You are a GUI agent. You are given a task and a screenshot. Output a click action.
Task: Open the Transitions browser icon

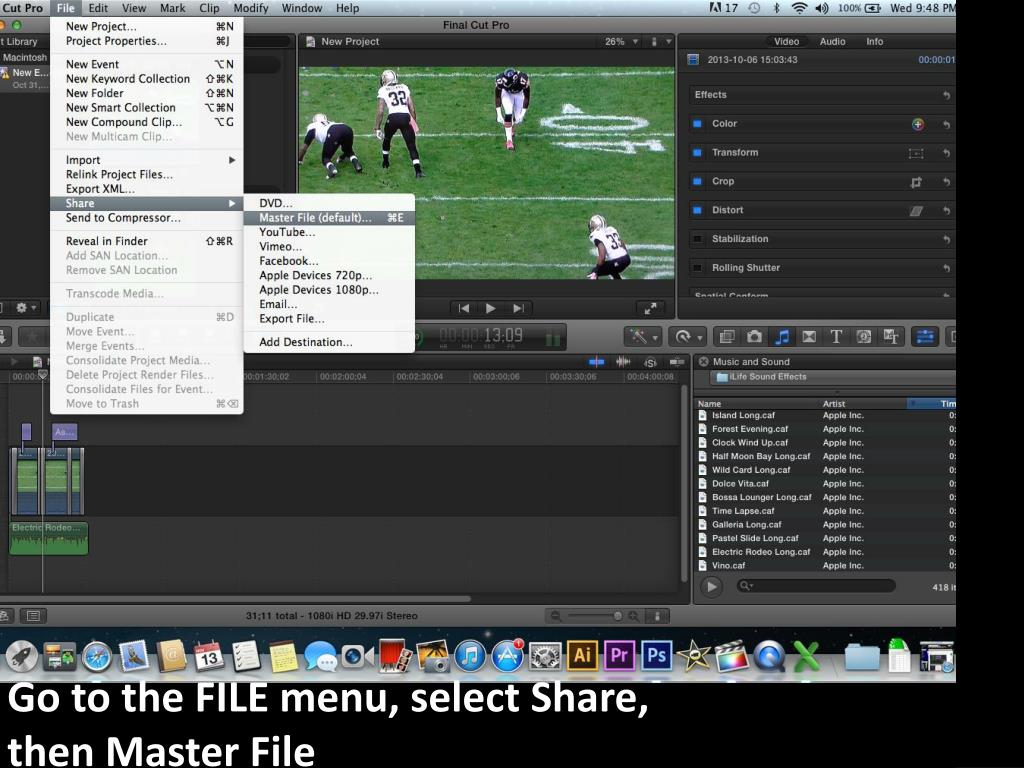tap(809, 336)
